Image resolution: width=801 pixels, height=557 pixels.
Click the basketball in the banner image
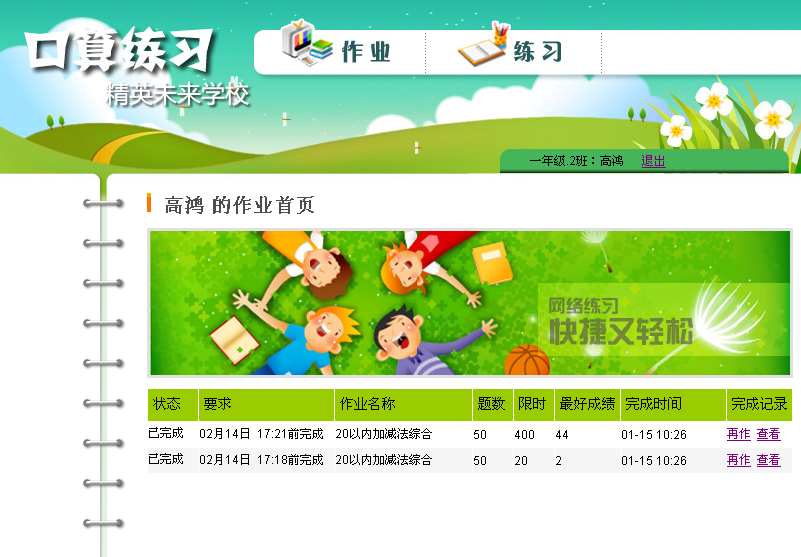coord(527,360)
